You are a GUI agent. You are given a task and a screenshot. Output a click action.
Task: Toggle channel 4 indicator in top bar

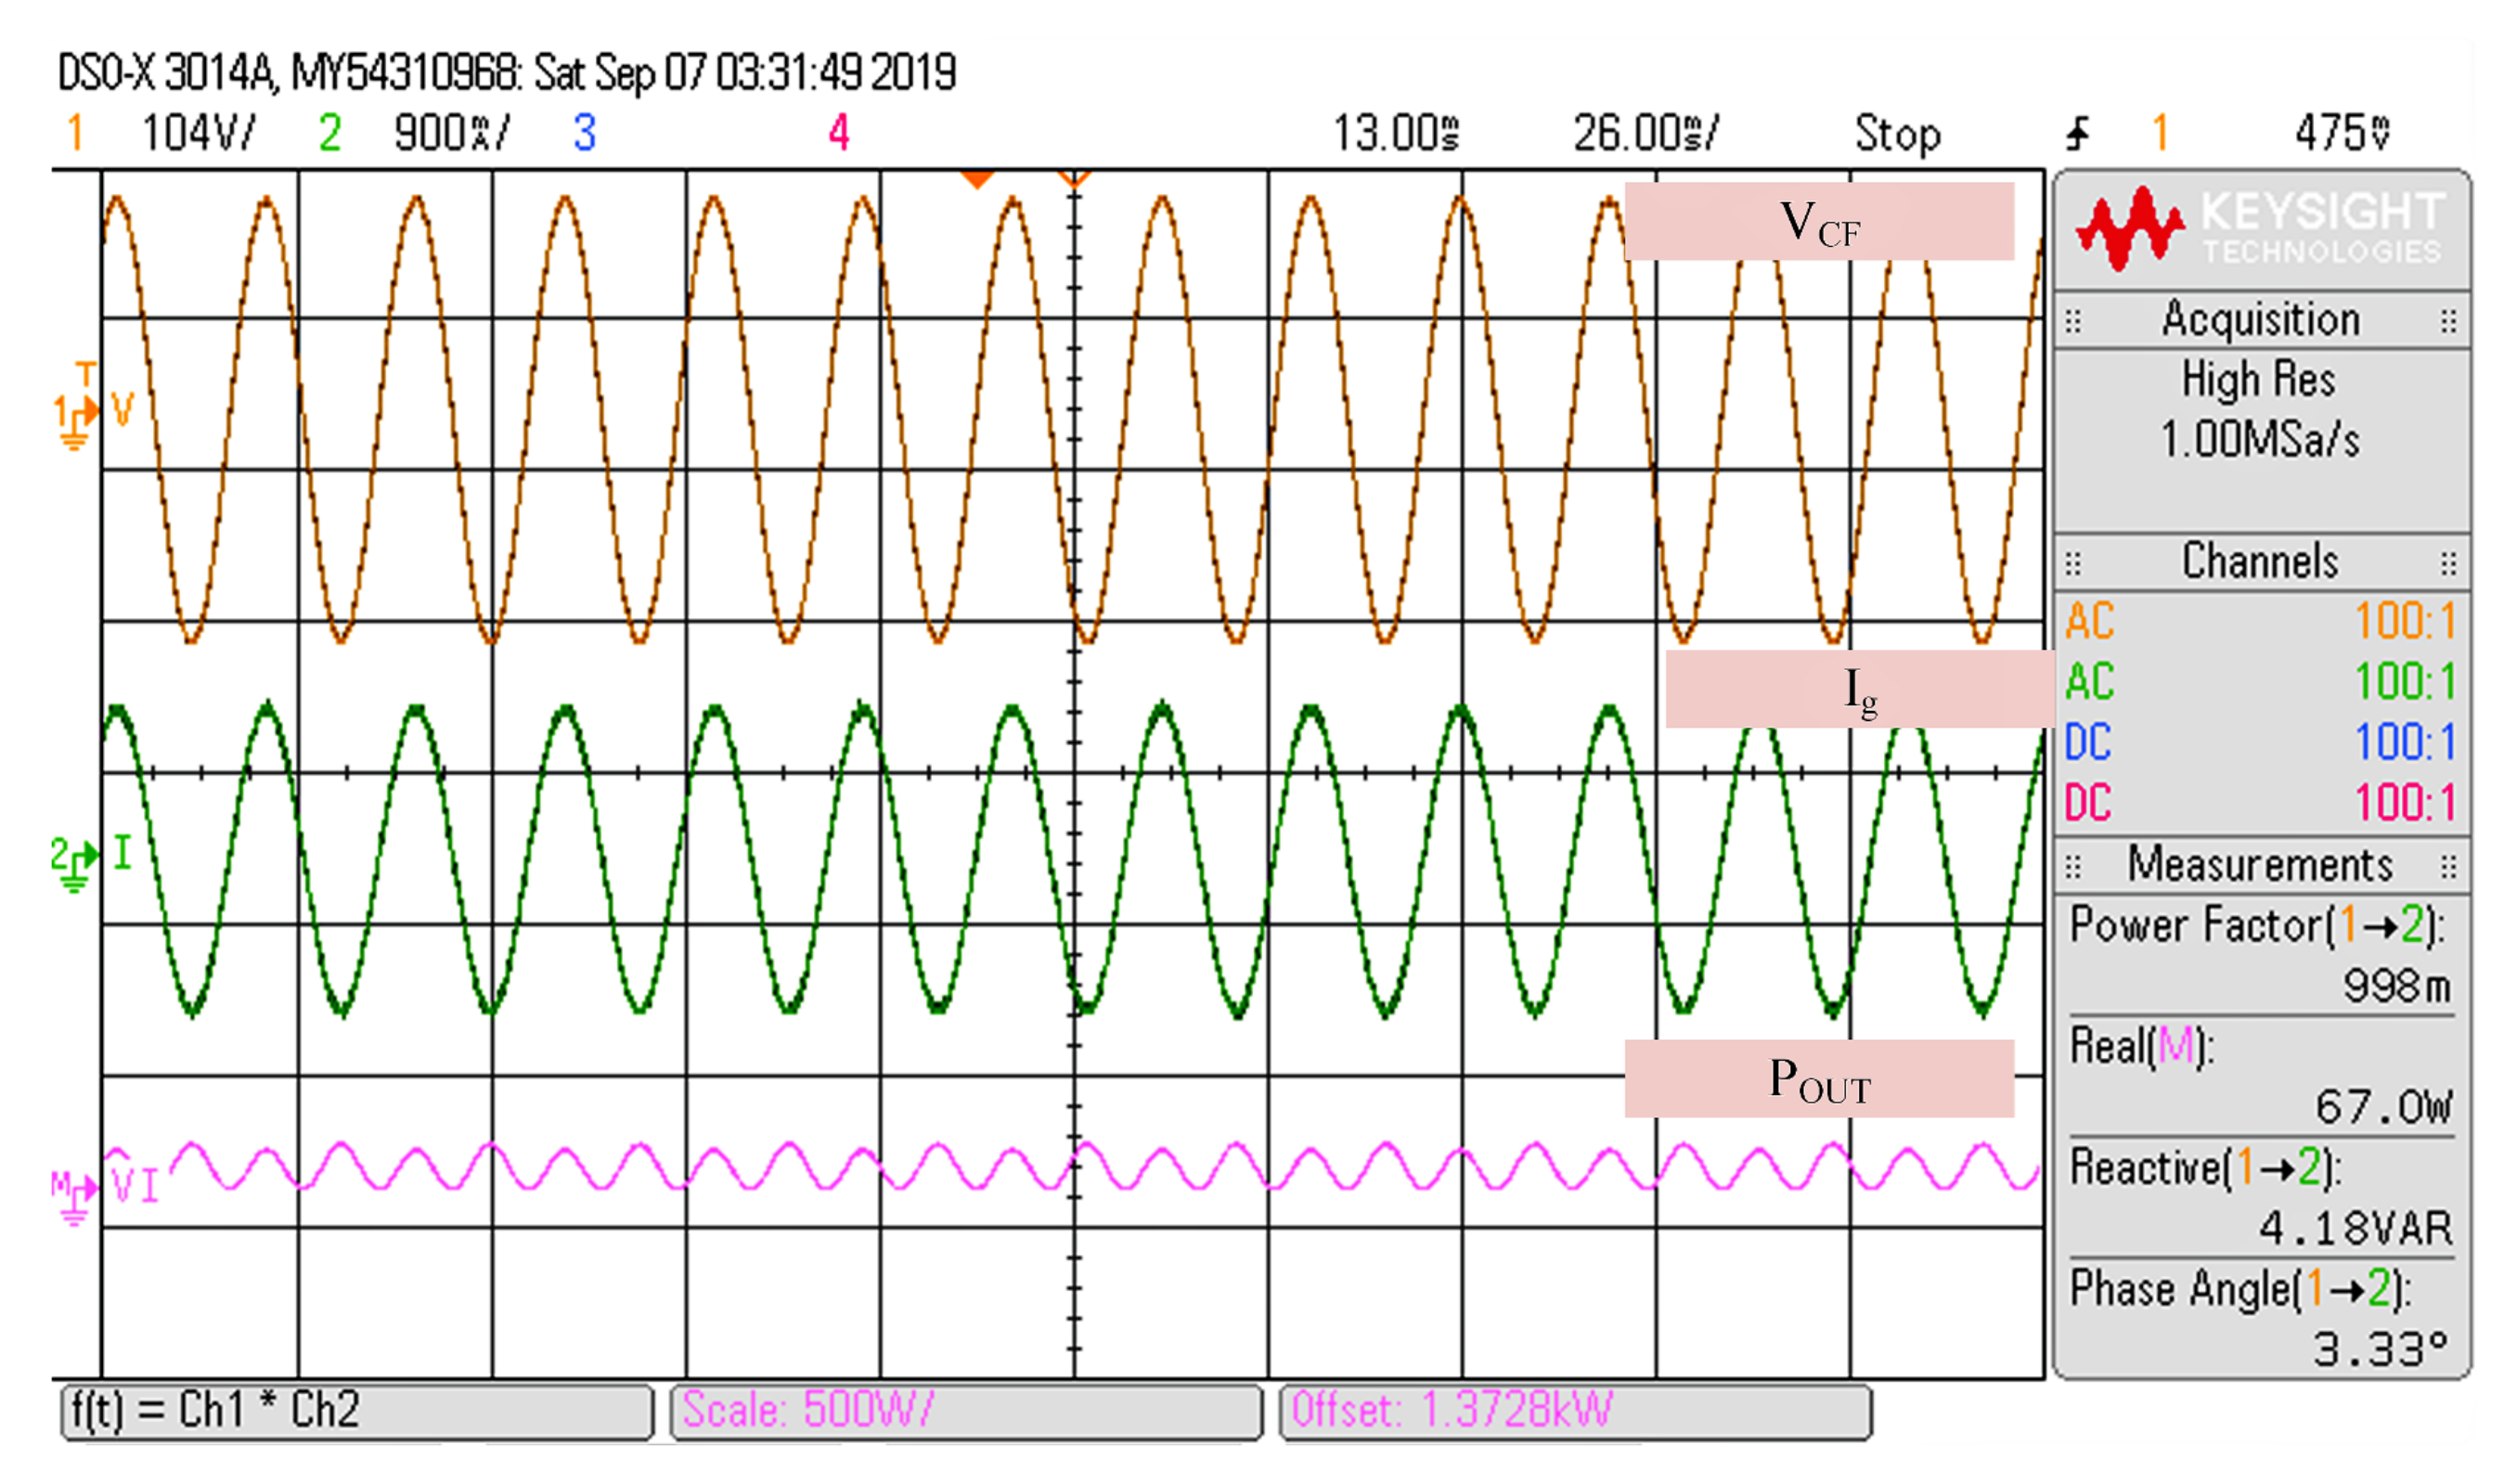click(839, 133)
